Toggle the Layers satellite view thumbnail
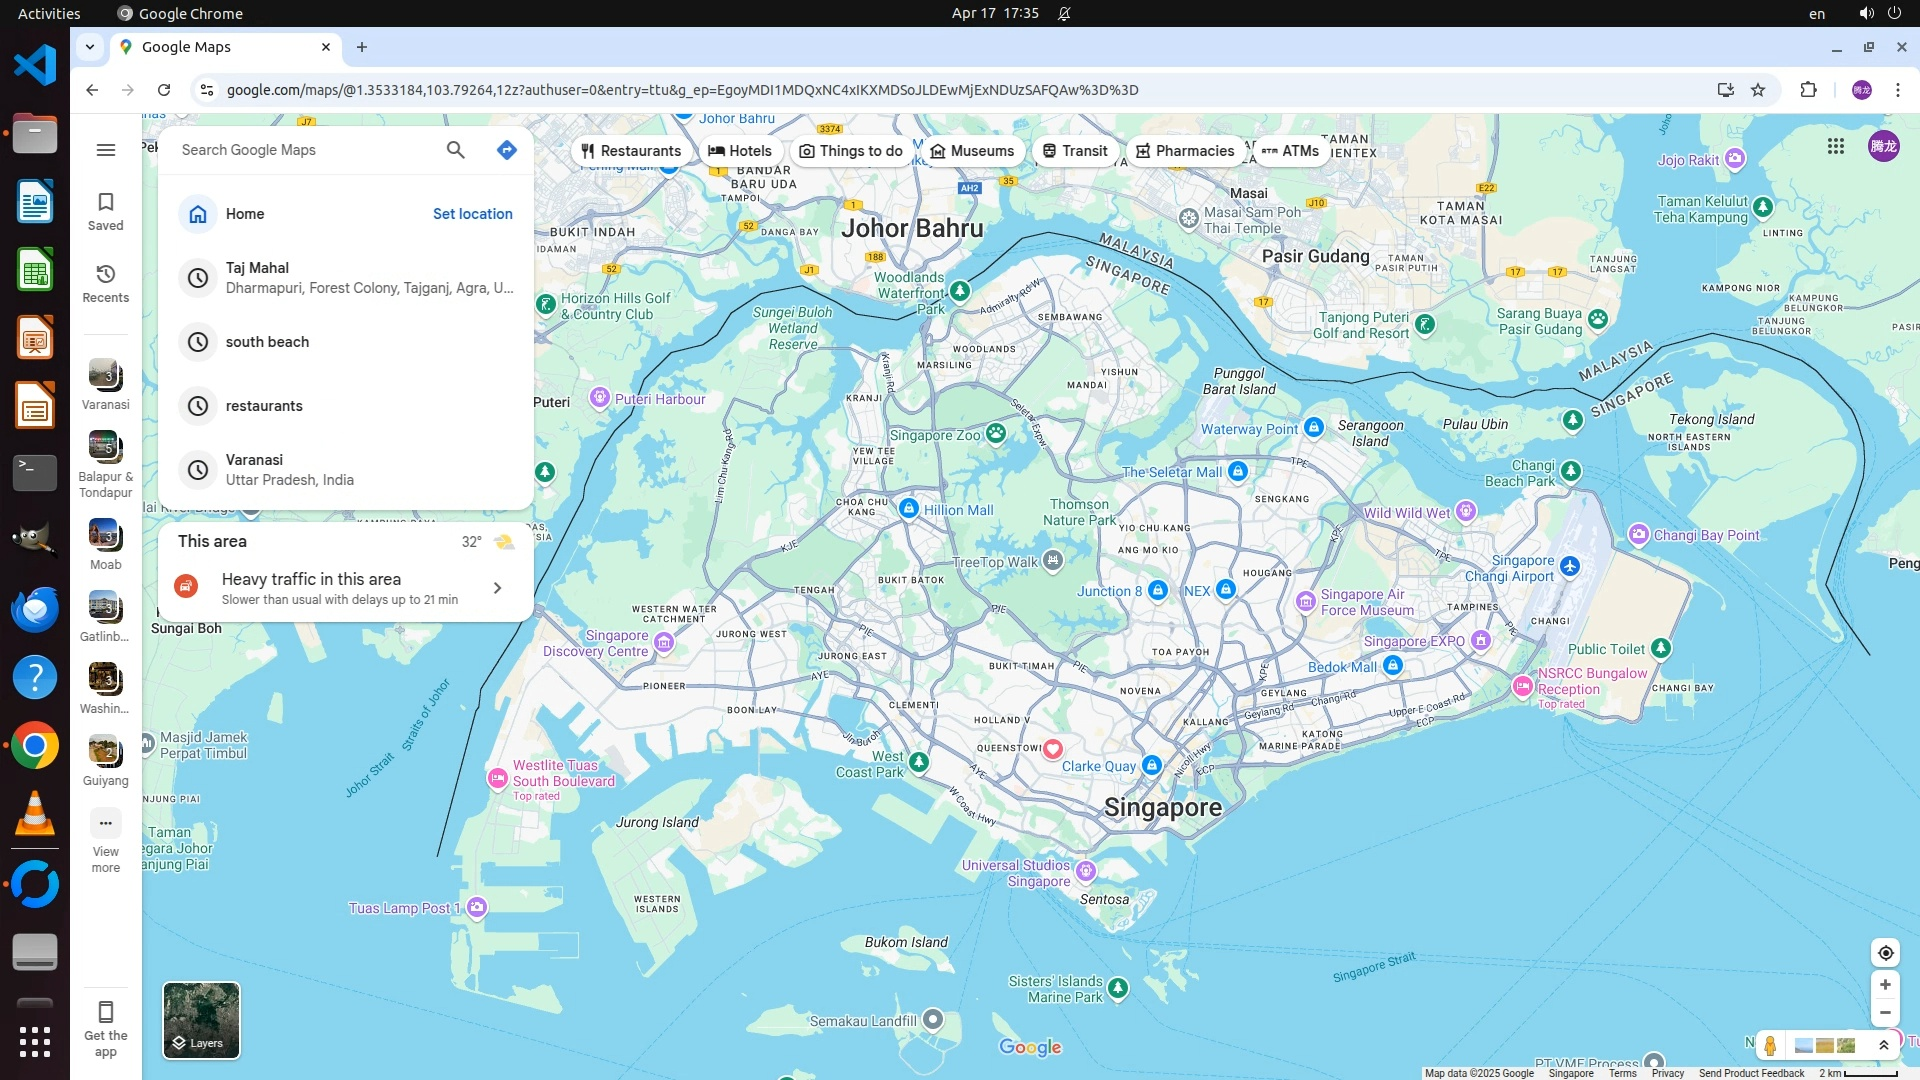This screenshot has height=1080, width=1920. [x=201, y=1020]
